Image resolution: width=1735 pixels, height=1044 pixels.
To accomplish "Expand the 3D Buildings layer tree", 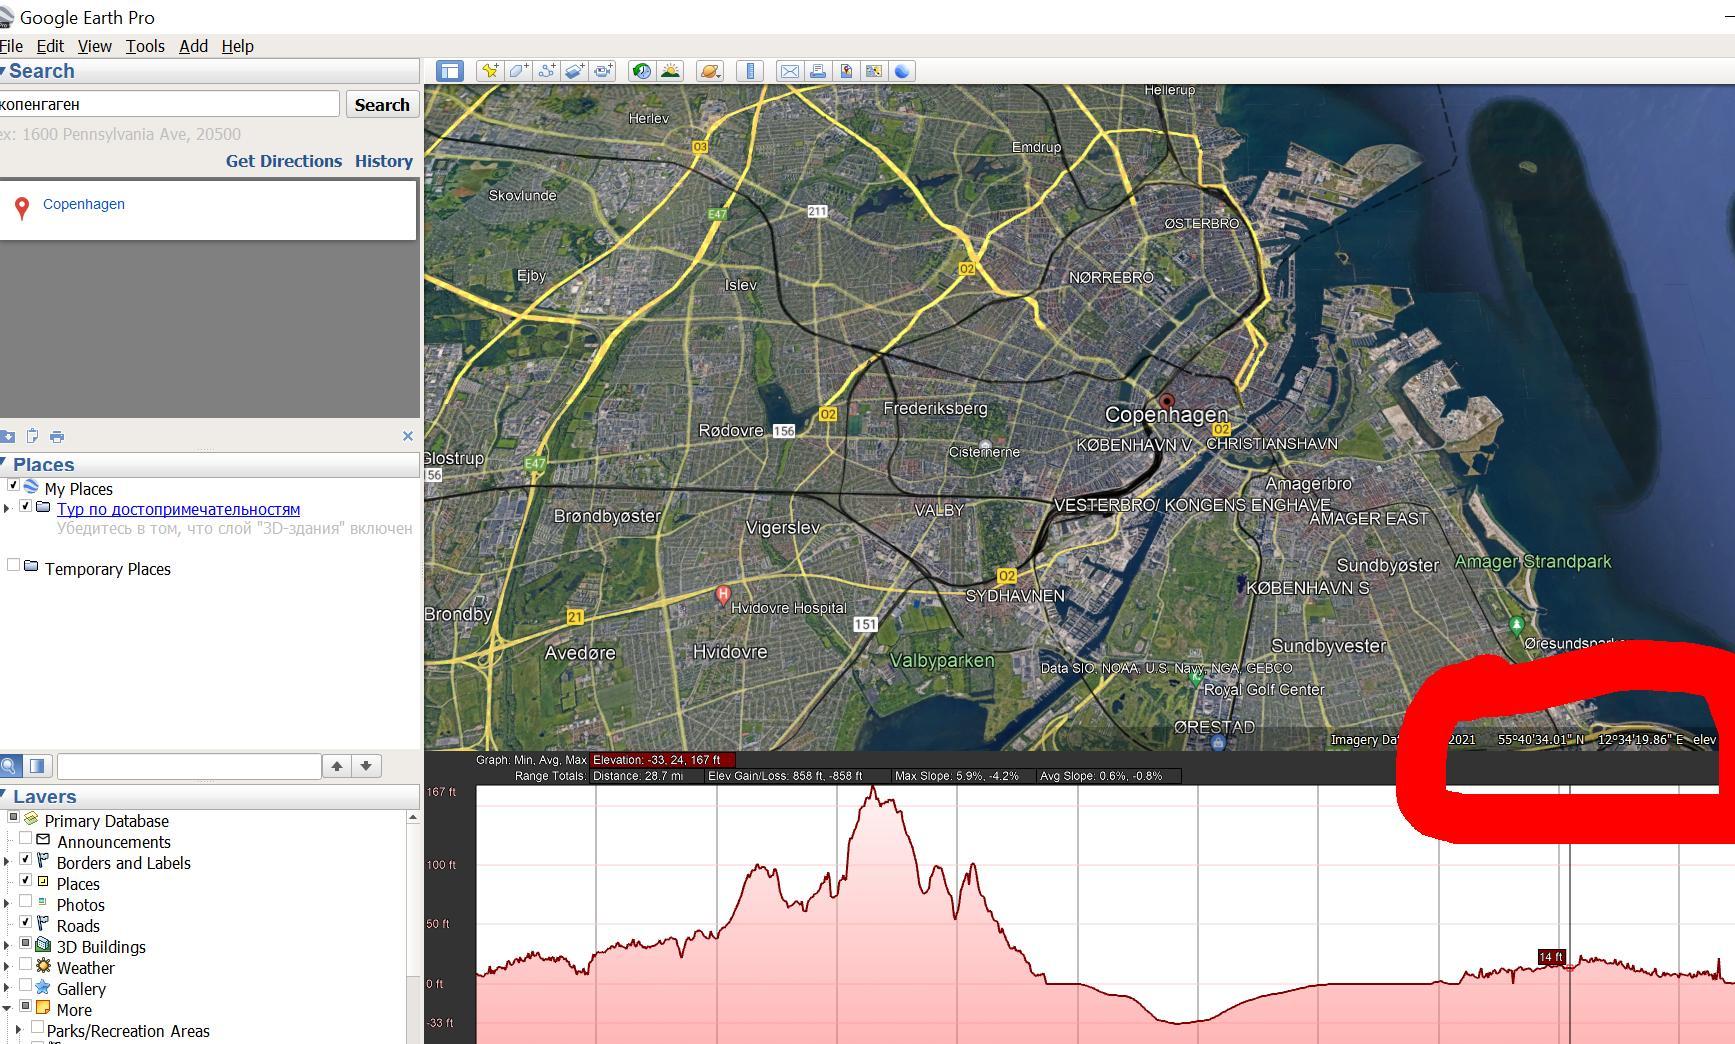I will click(7, 946).
